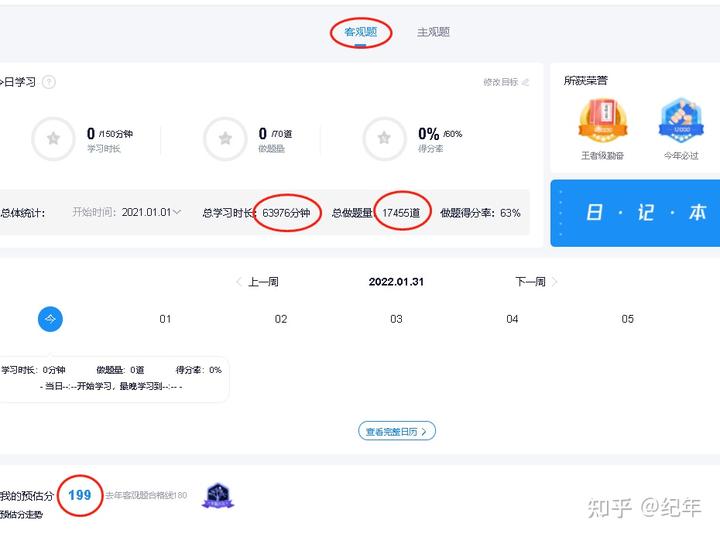This screenshot has width=720, height=537.
Task: Click 修改目标 edit link
Action: point(506,82)
